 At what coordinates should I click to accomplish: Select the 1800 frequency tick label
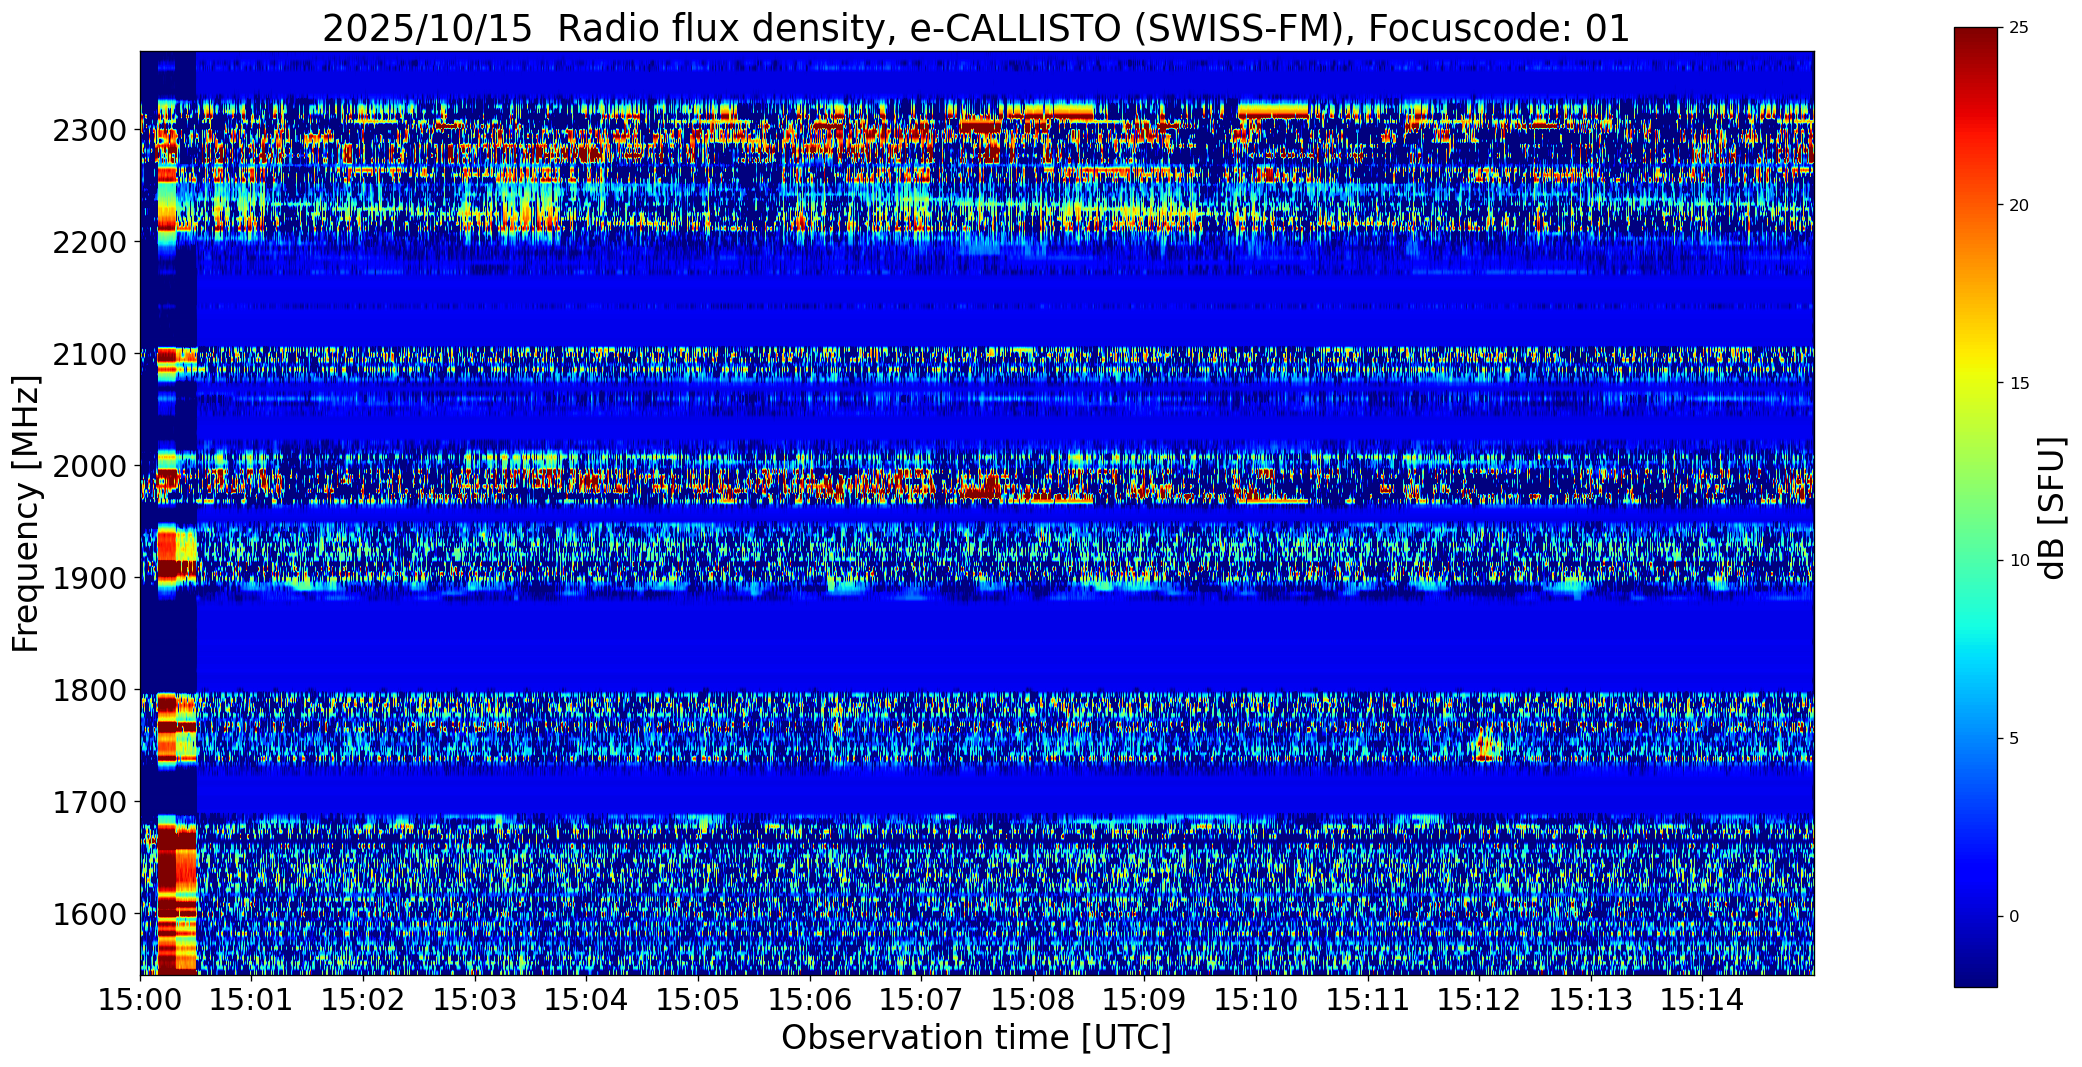click(92, 691)
